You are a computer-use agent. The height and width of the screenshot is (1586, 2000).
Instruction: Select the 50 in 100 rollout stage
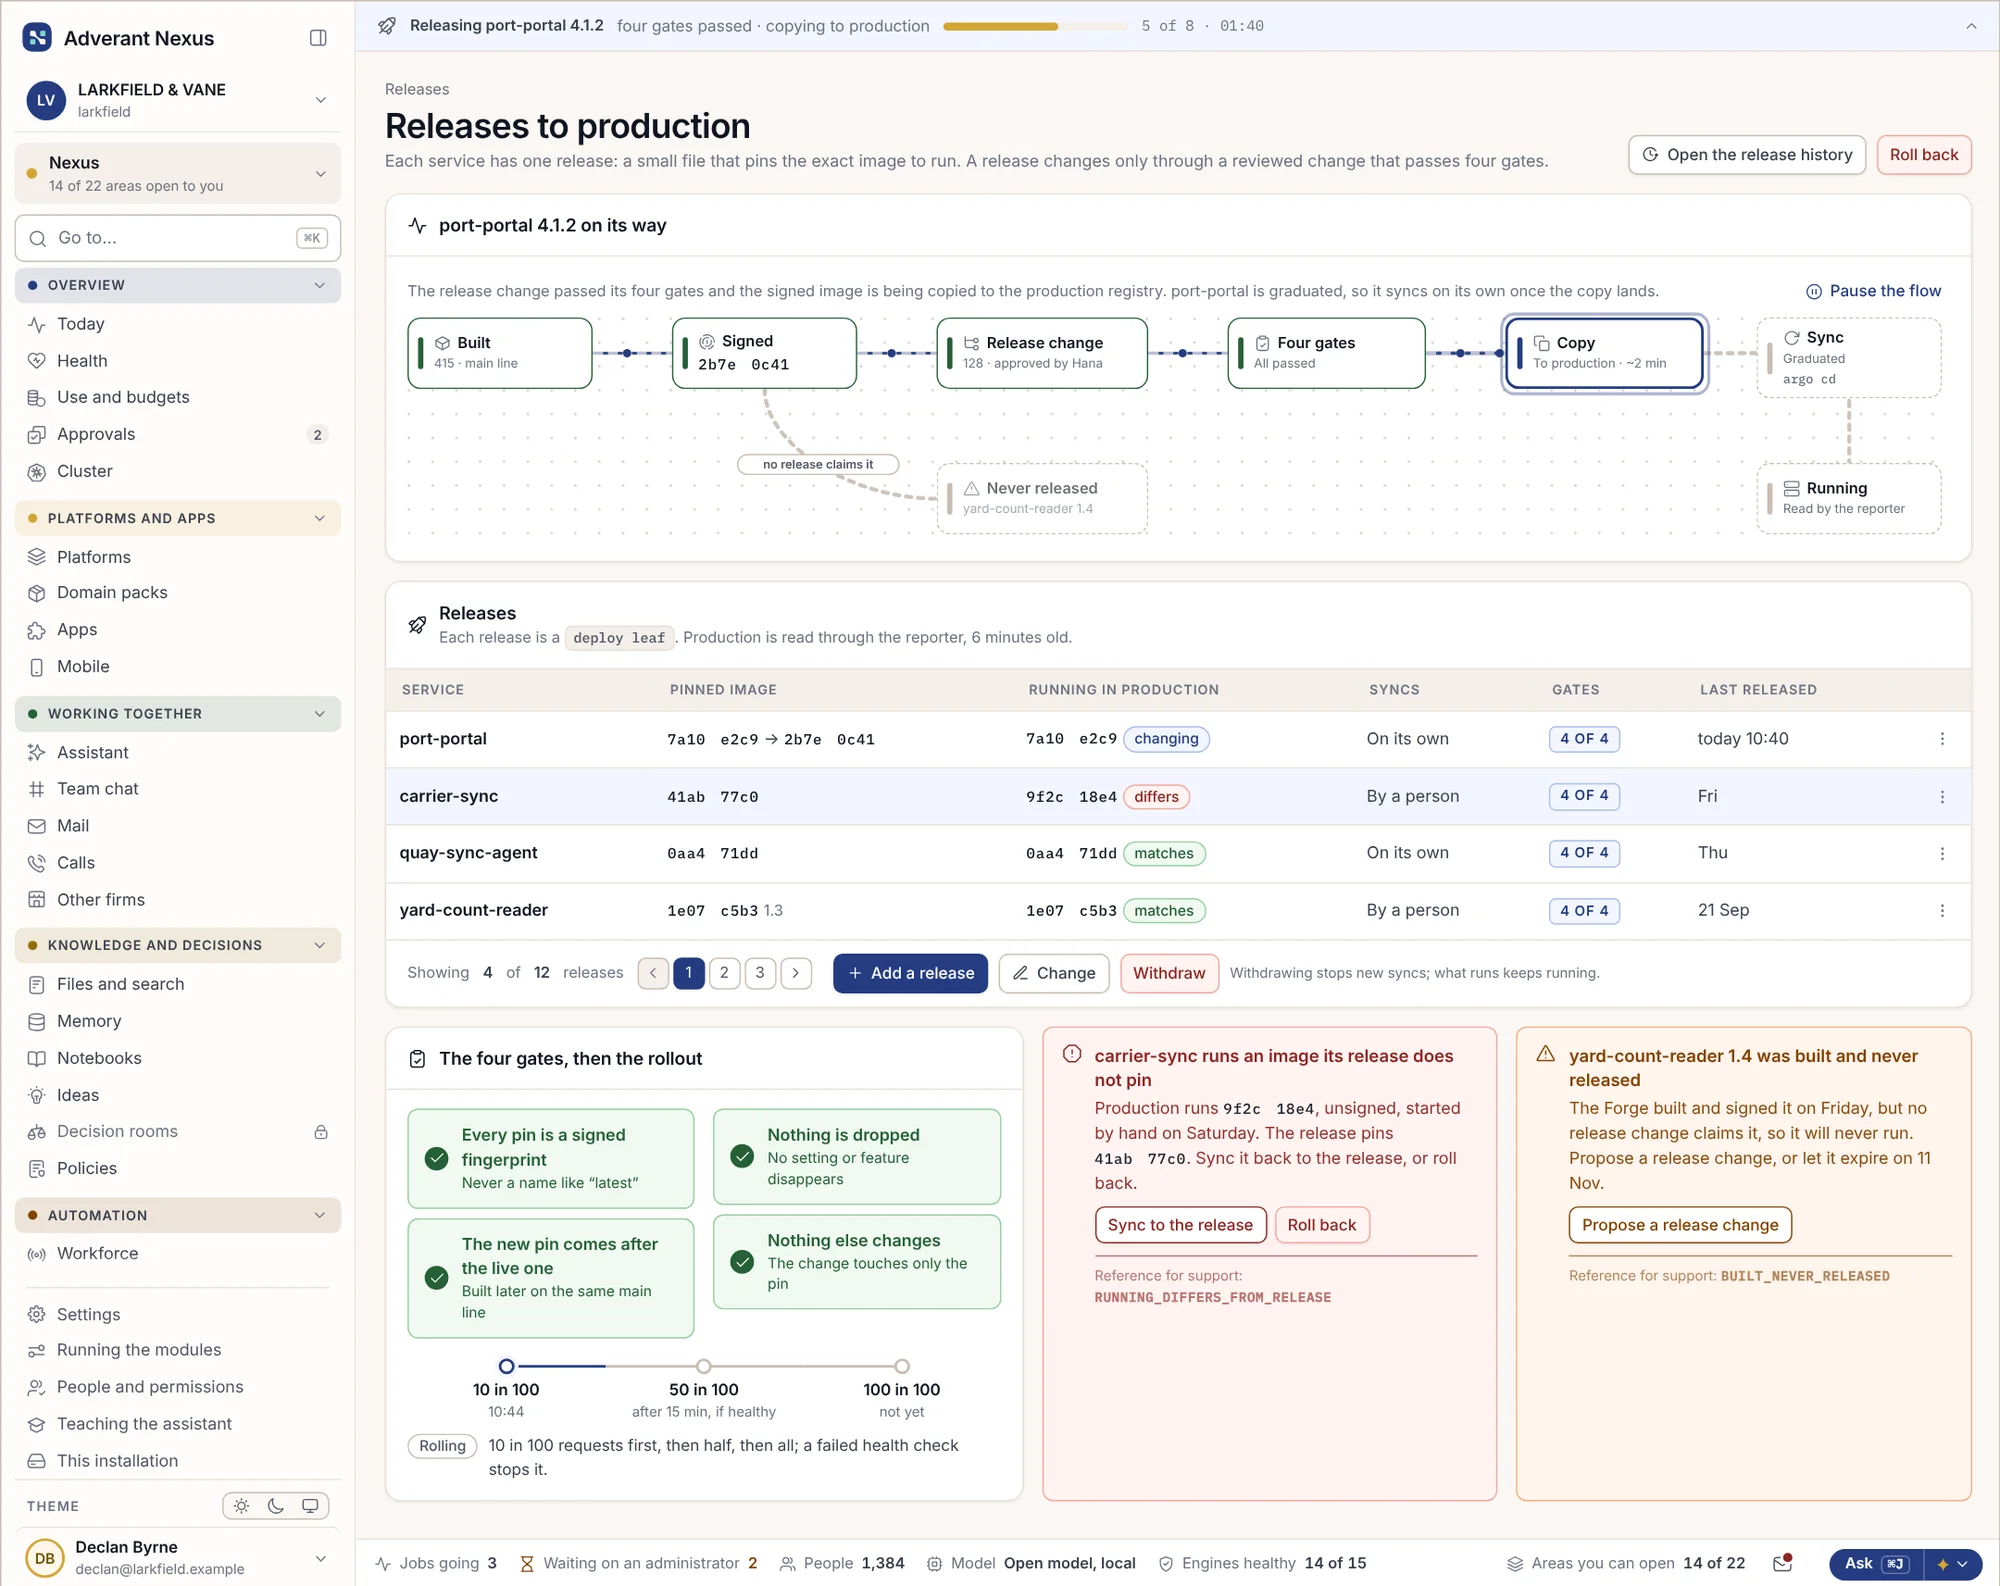[704, 1366]
